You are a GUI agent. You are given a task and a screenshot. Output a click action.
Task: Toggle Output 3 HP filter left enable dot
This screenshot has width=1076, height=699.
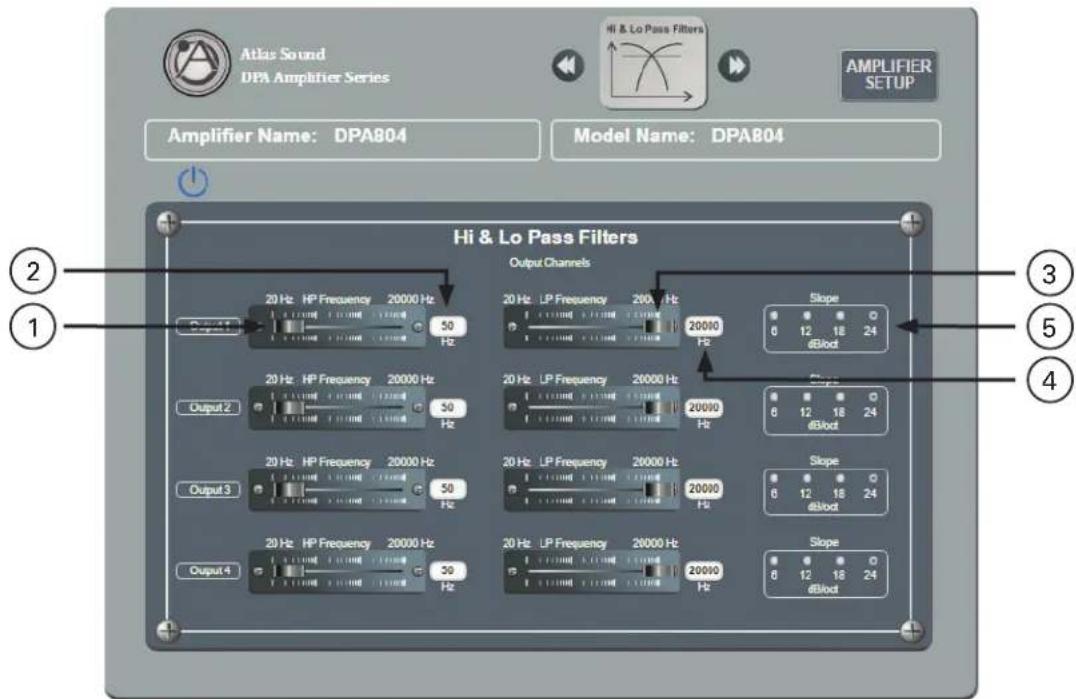[x=258, y=490]
